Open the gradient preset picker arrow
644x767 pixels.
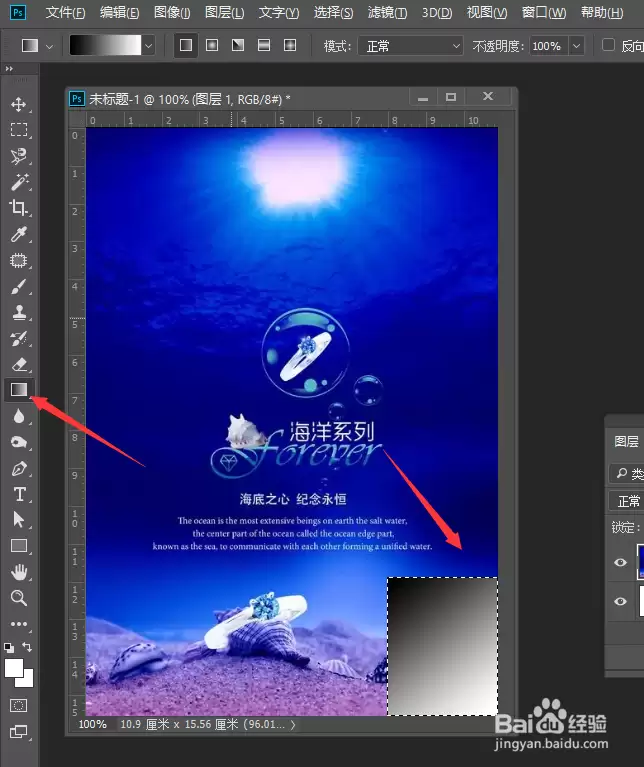148,46
